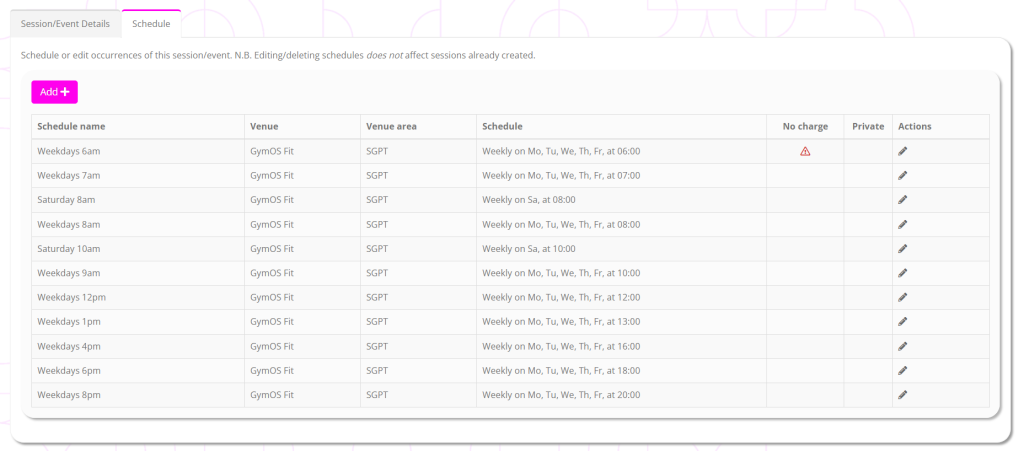This screenshot has width=1024, height=451.
Task: Click the No charge column header
Action: (x=805, y=127)
